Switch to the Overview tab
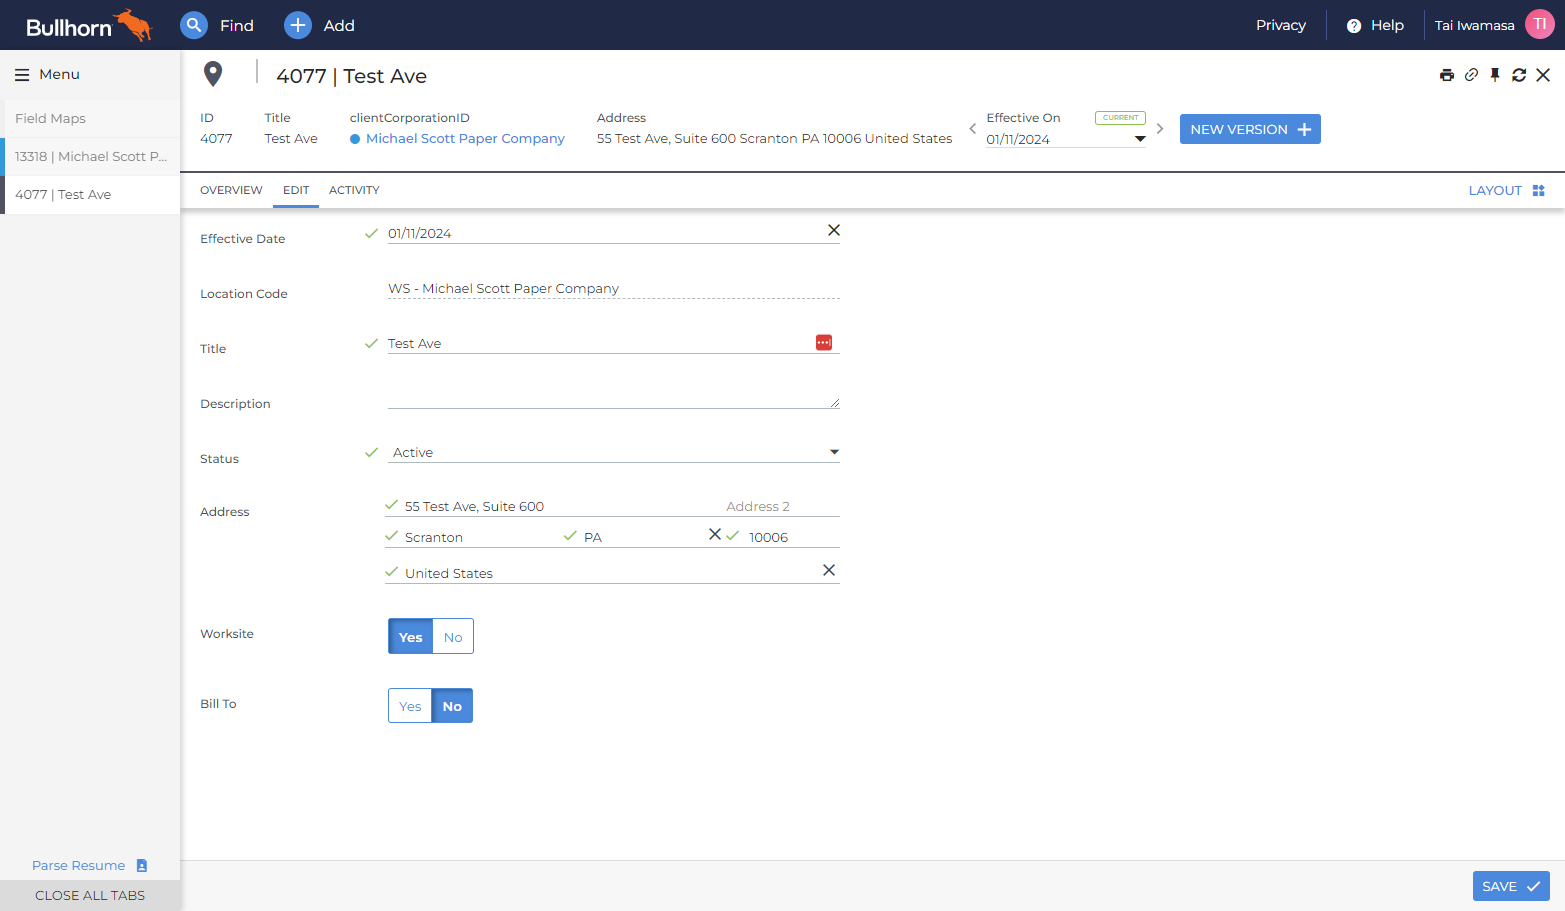Screen dimensions: 1565x911 [x=231, y=190]
